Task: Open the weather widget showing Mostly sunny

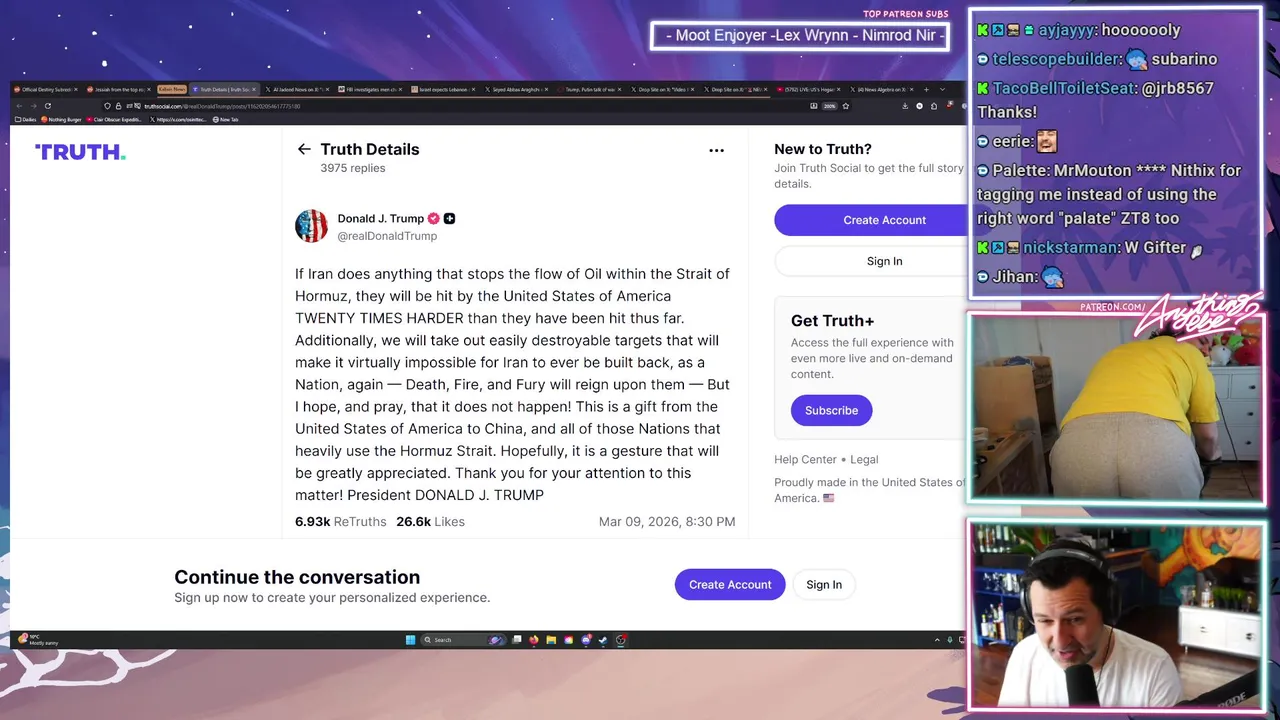Action: pyautogui.click(x=40, y=640)
